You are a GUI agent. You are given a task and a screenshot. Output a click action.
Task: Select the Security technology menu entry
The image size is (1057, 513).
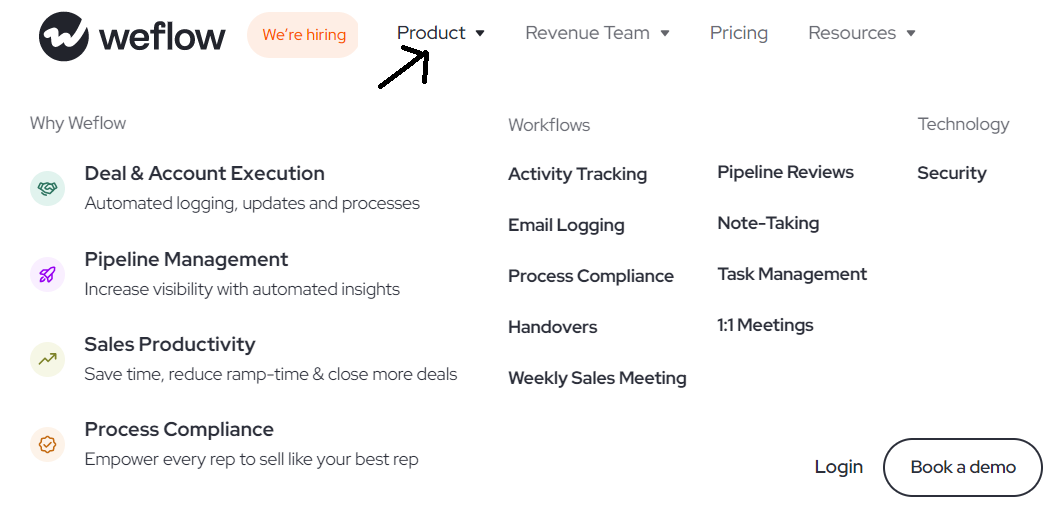[951, 173]
